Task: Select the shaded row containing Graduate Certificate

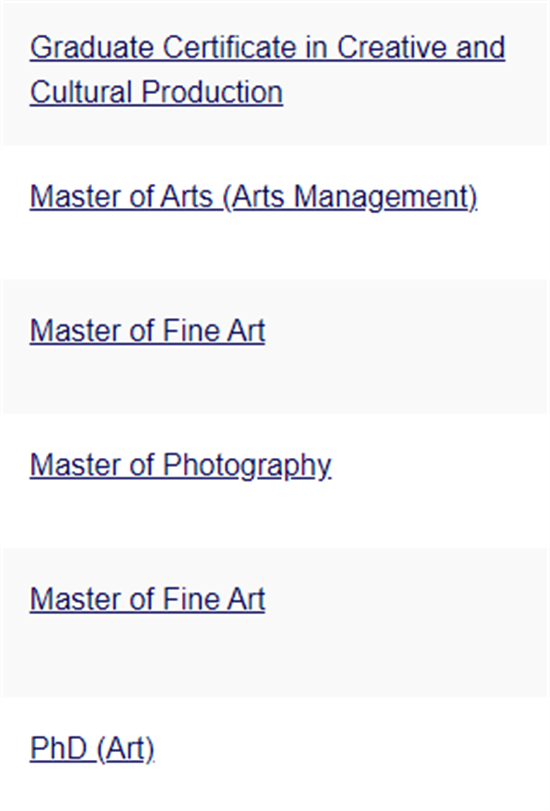Action: point(275,74)
